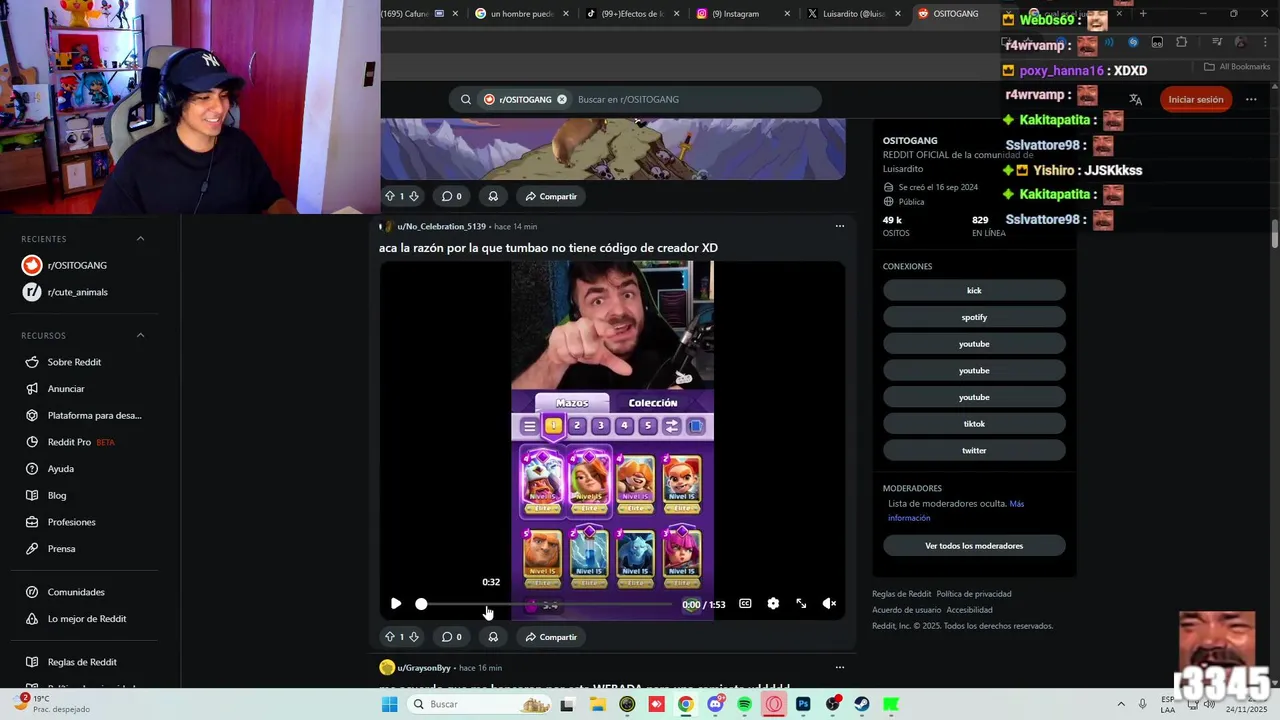Image resolution: width=1280 pixels, height=720 pixels.
Task: Open the spotify connection link
Action: pyautogui.click(x=974, y=317)
